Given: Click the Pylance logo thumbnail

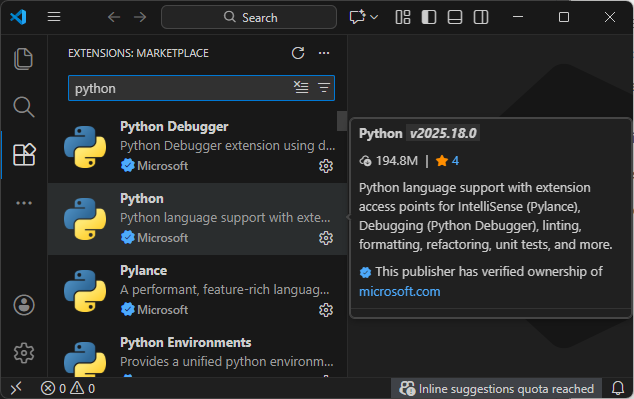Looking at the screenshot, I should (85, 291).
